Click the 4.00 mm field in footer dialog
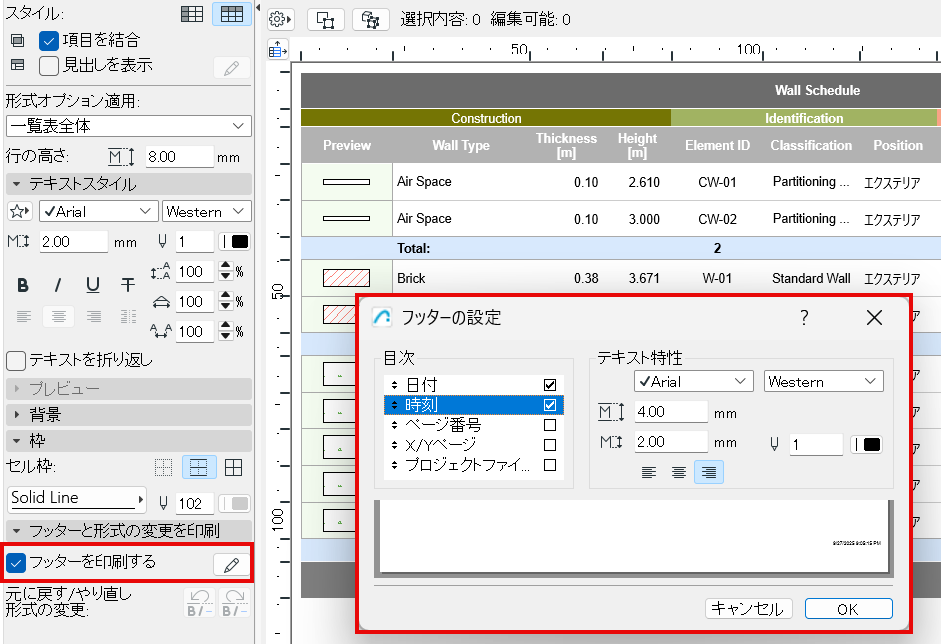 point(671,412)
